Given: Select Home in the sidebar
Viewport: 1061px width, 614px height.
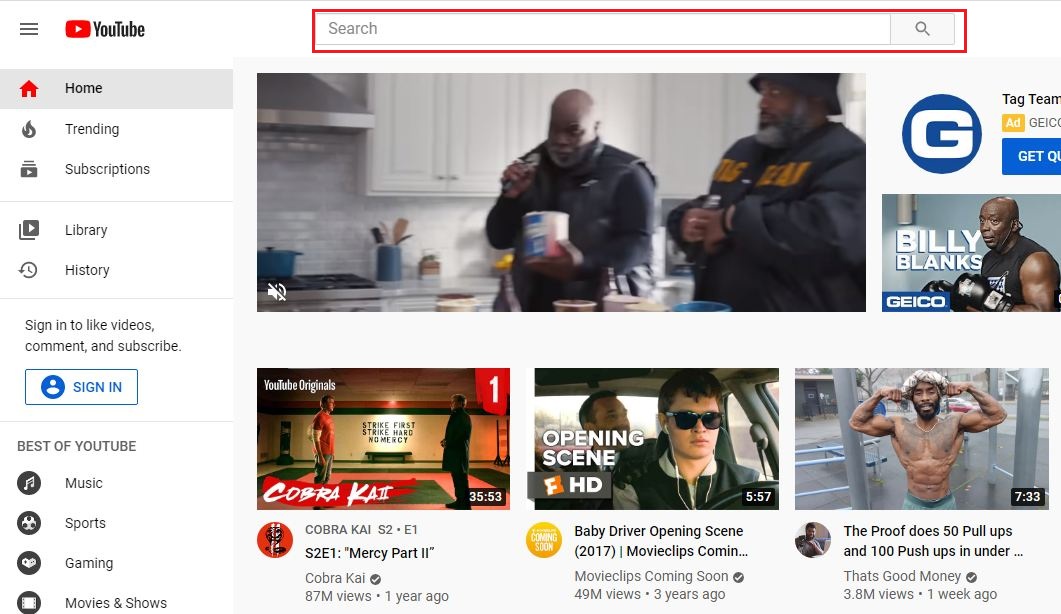Looking at the screenshot, I should point(116,89).
